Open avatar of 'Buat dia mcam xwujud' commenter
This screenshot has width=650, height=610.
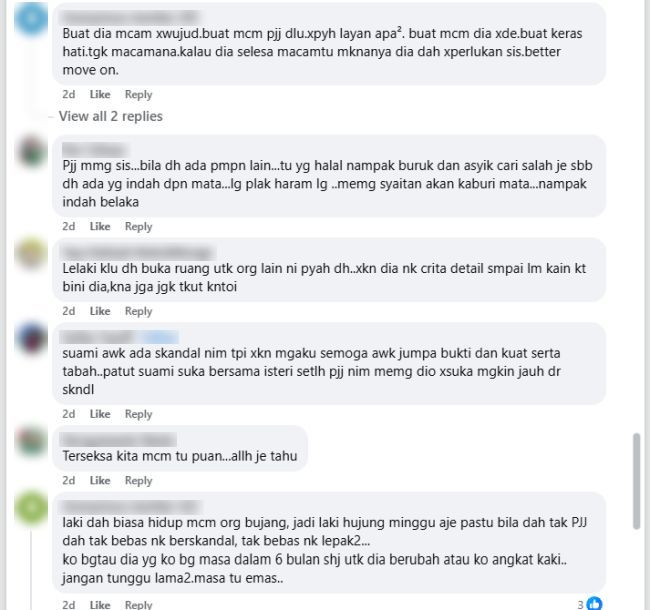tap(31, 19)
